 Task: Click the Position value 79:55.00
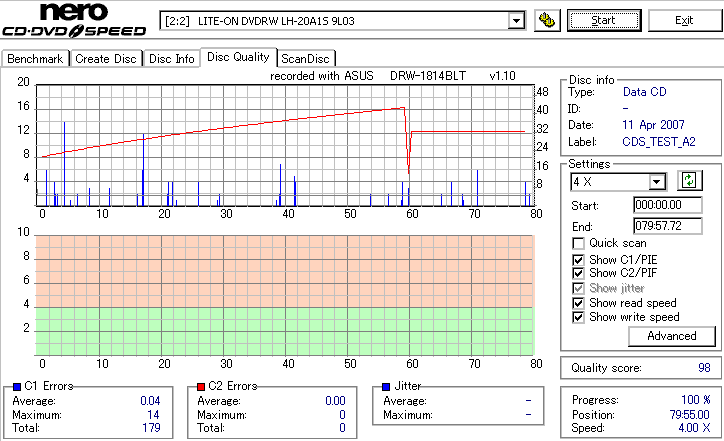[690, 415]
